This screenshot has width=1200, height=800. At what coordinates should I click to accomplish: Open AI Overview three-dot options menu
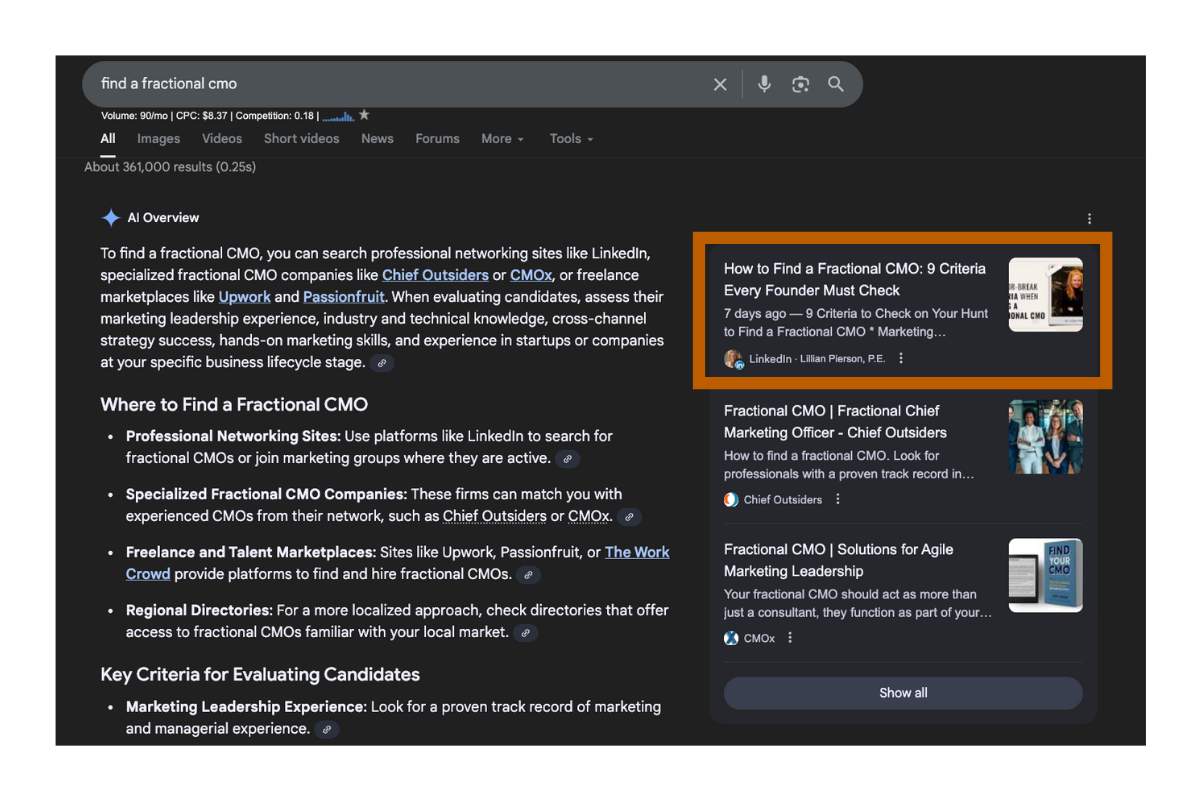tap(1089, 219)
